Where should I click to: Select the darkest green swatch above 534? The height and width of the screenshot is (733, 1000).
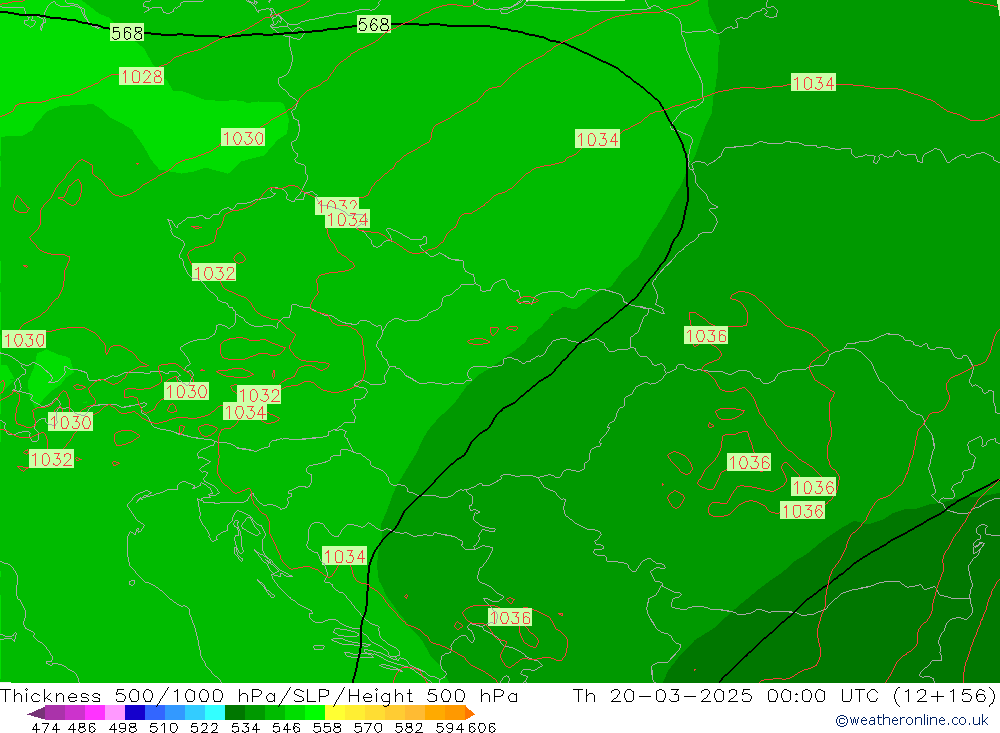[x=235, y=713]
